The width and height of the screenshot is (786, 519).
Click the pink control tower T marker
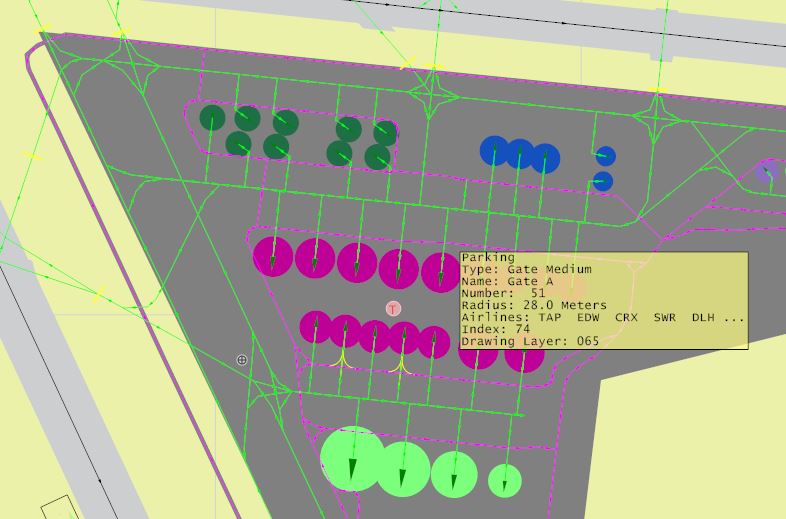click(x=394, y=309)
